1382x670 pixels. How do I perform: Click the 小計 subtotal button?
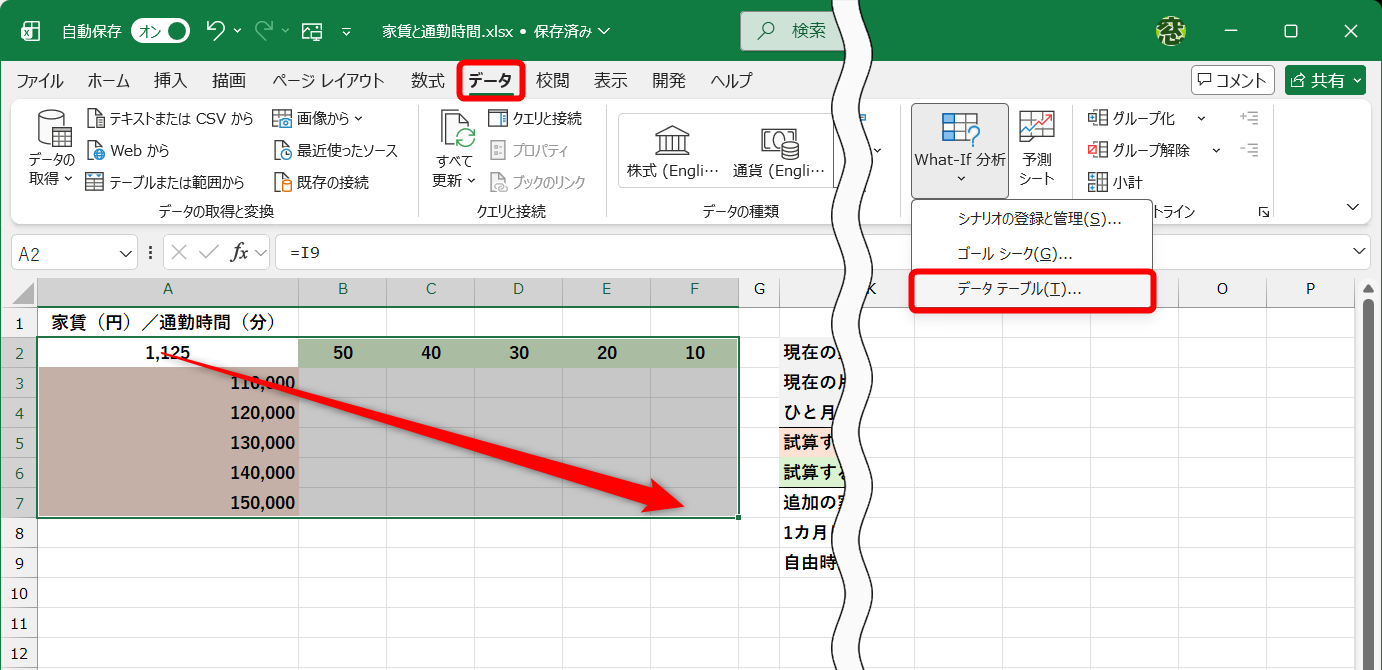pos(1115,182)
